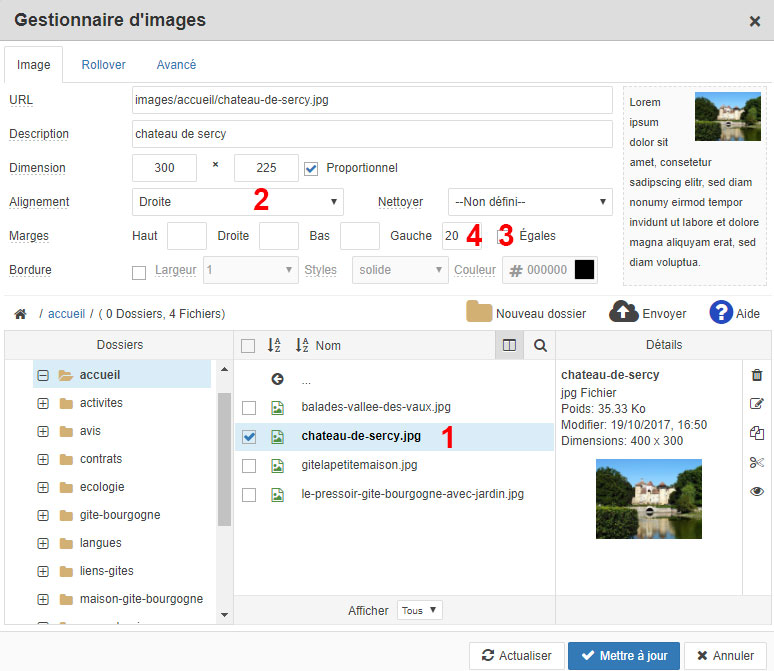Image resolution: width=774 pixels, height=671 pixels.
Task: Click the black border color swatch
Action: (584, 270)
